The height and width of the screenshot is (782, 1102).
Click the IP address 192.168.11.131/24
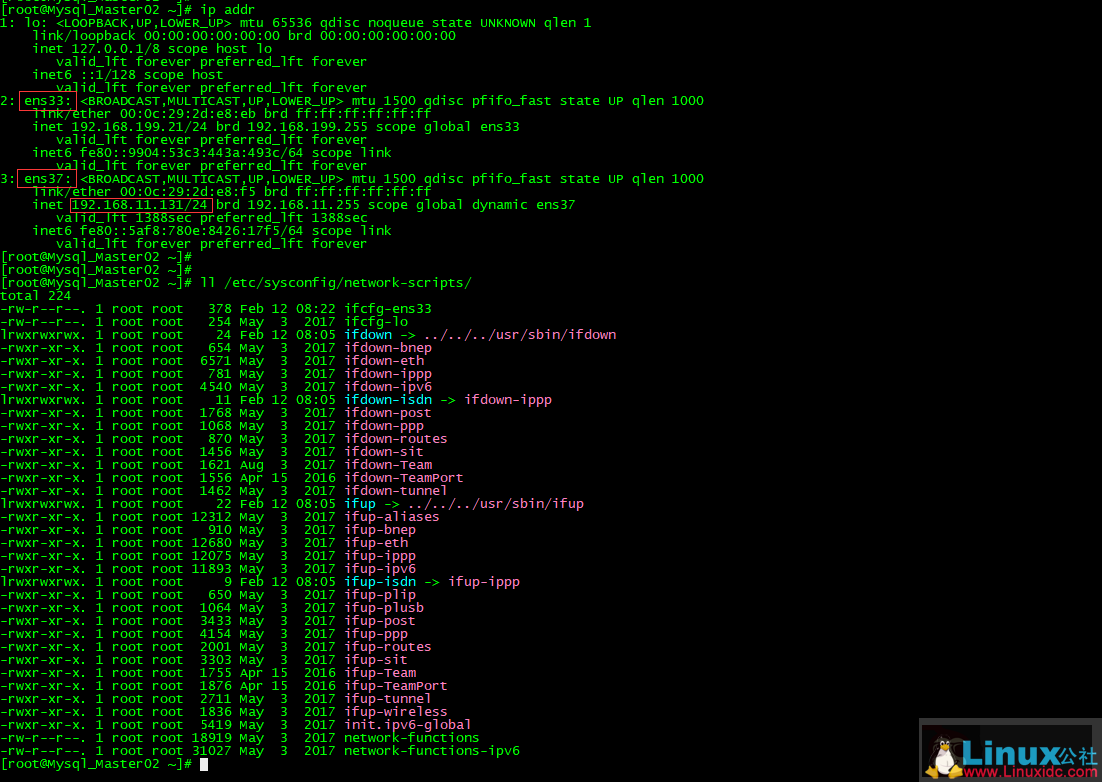tap(140, 204)
